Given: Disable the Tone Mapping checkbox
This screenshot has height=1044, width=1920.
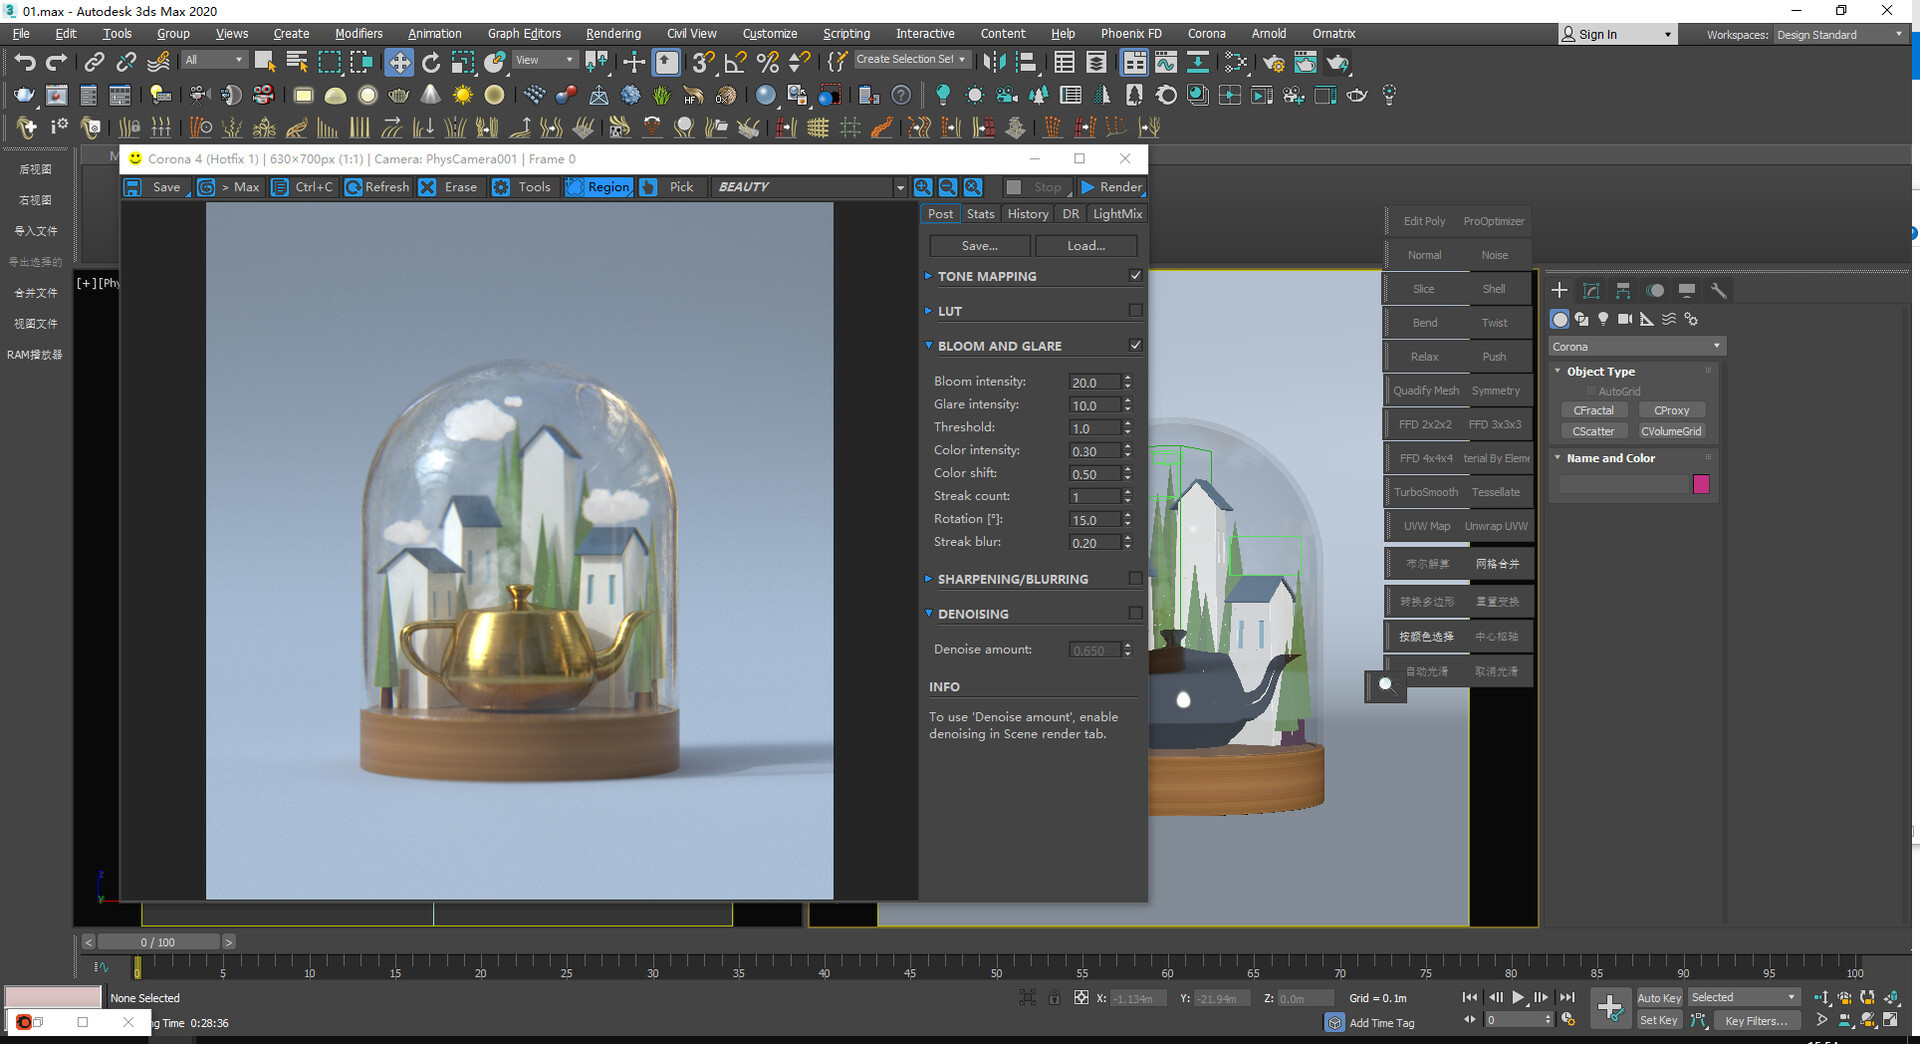Looking at the screenshot, I should (x=1135, y=276).
